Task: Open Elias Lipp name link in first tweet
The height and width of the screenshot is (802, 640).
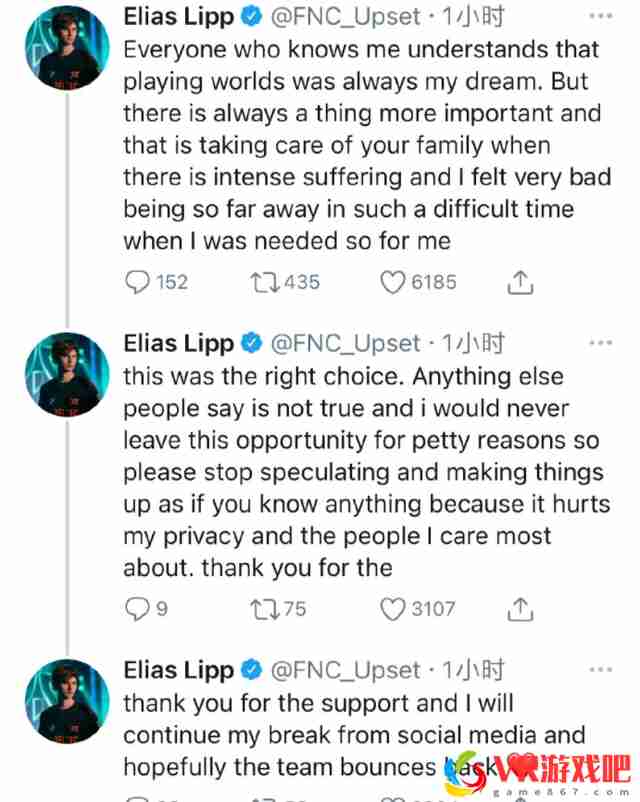Action: pyautogui.click(x=179, y=17)
